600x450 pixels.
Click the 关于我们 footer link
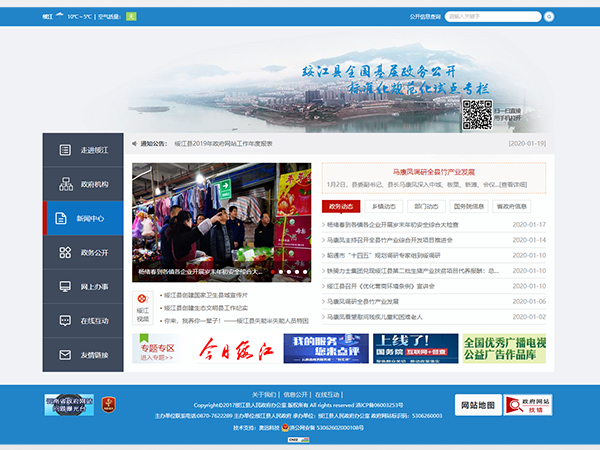(264, 394)
